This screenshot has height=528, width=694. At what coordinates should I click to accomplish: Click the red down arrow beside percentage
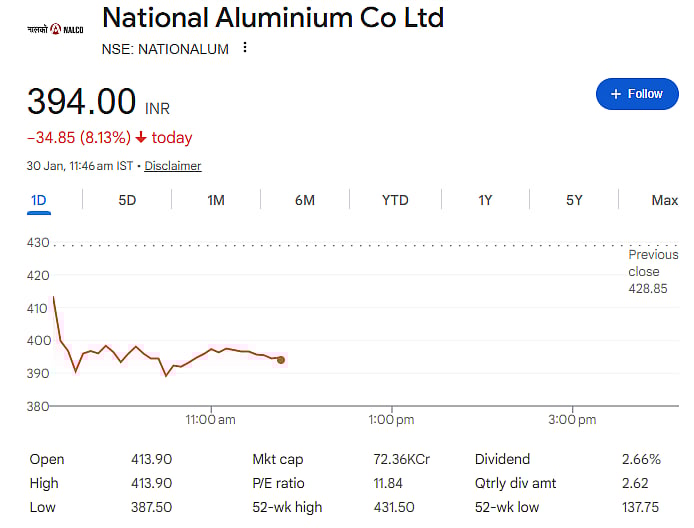point(141,138)
